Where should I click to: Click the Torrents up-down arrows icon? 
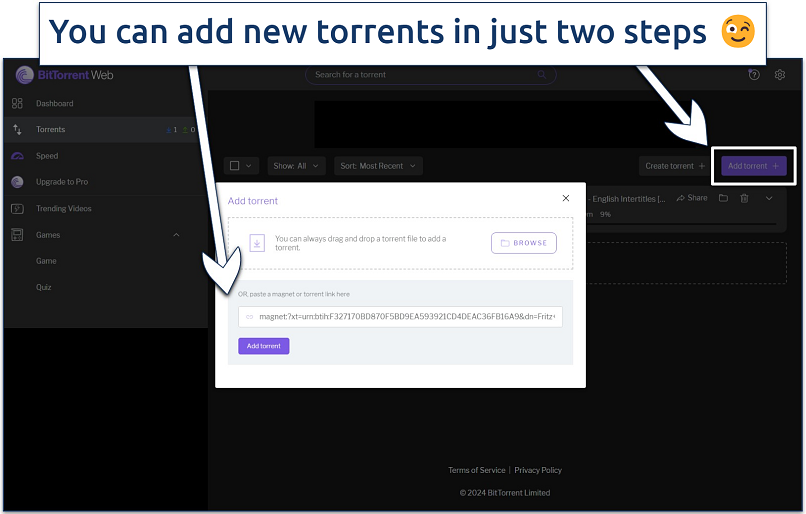coord(17,130)
